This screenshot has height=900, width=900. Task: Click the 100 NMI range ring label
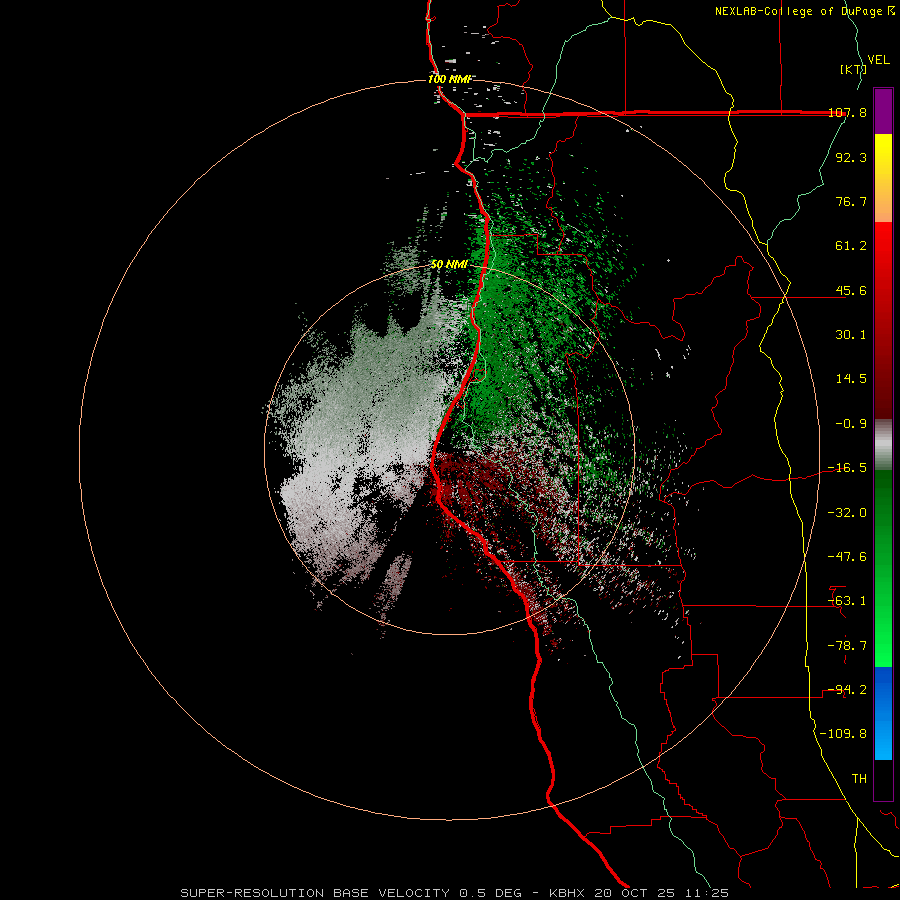click(451, 79)
